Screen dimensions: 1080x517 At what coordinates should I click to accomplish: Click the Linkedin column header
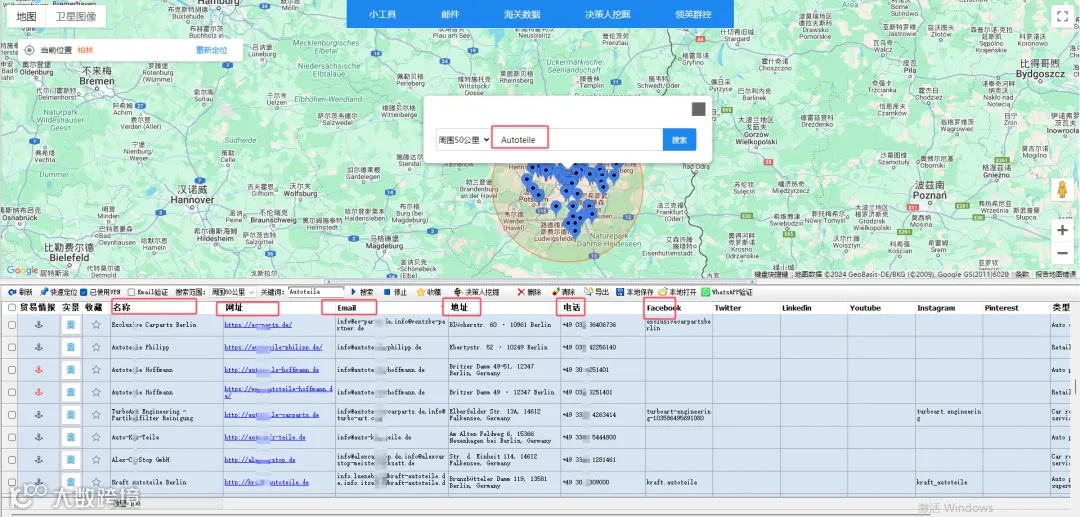[797, 308]
